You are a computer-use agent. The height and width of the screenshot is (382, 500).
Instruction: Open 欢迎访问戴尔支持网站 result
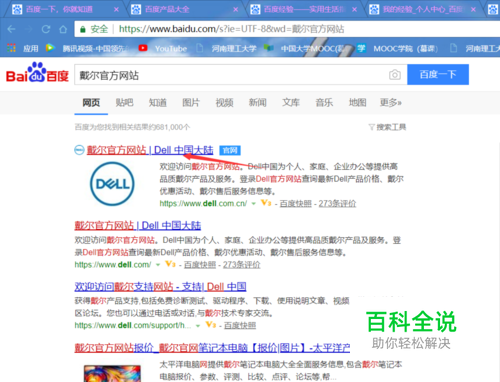click(160, 287)
